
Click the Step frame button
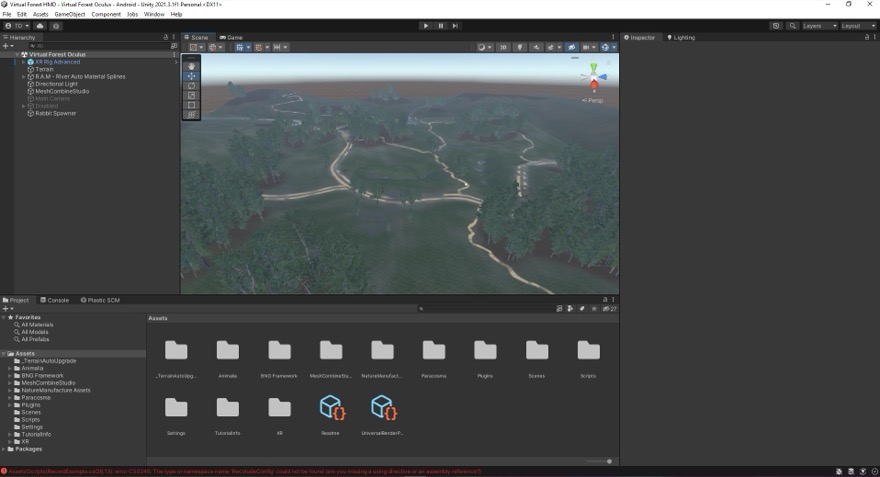(455, 26)
